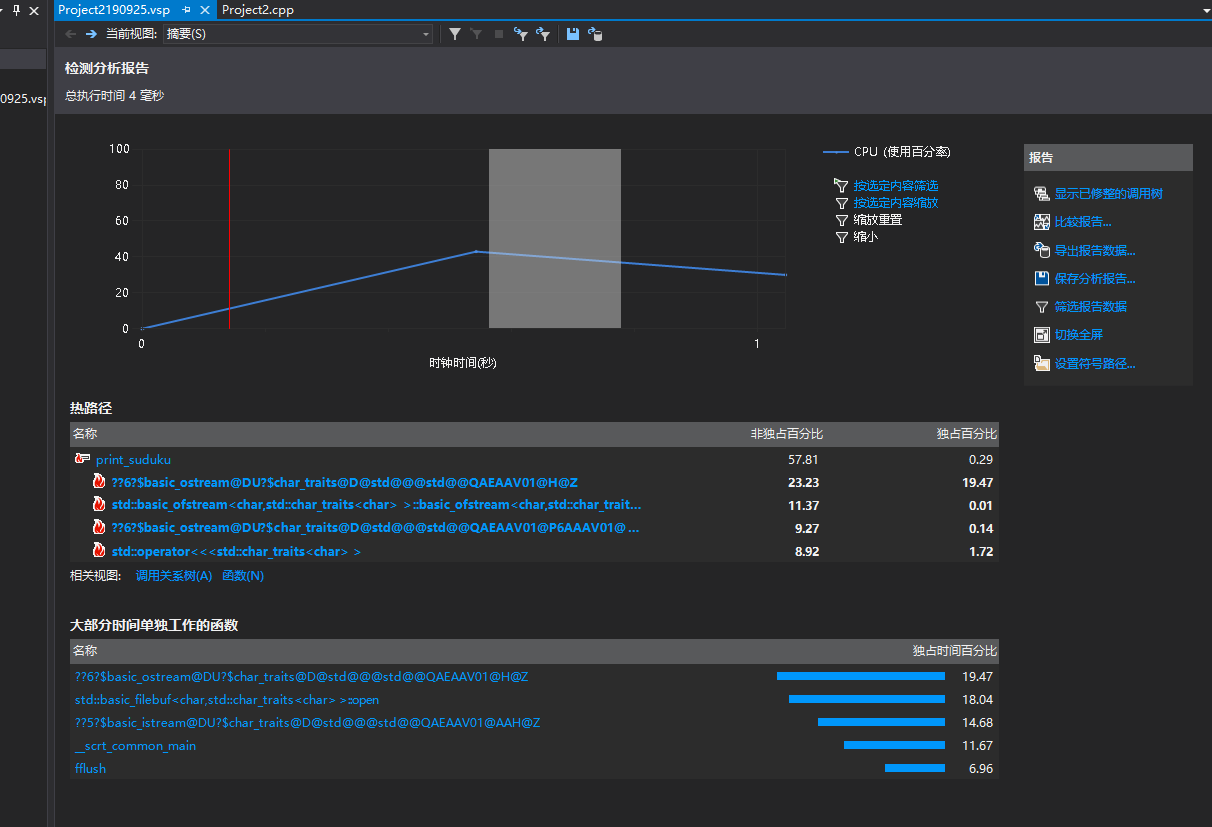Click the fire icon beside std::operator<<
Screen dimensions: 1212x827
tap(99, 551)
